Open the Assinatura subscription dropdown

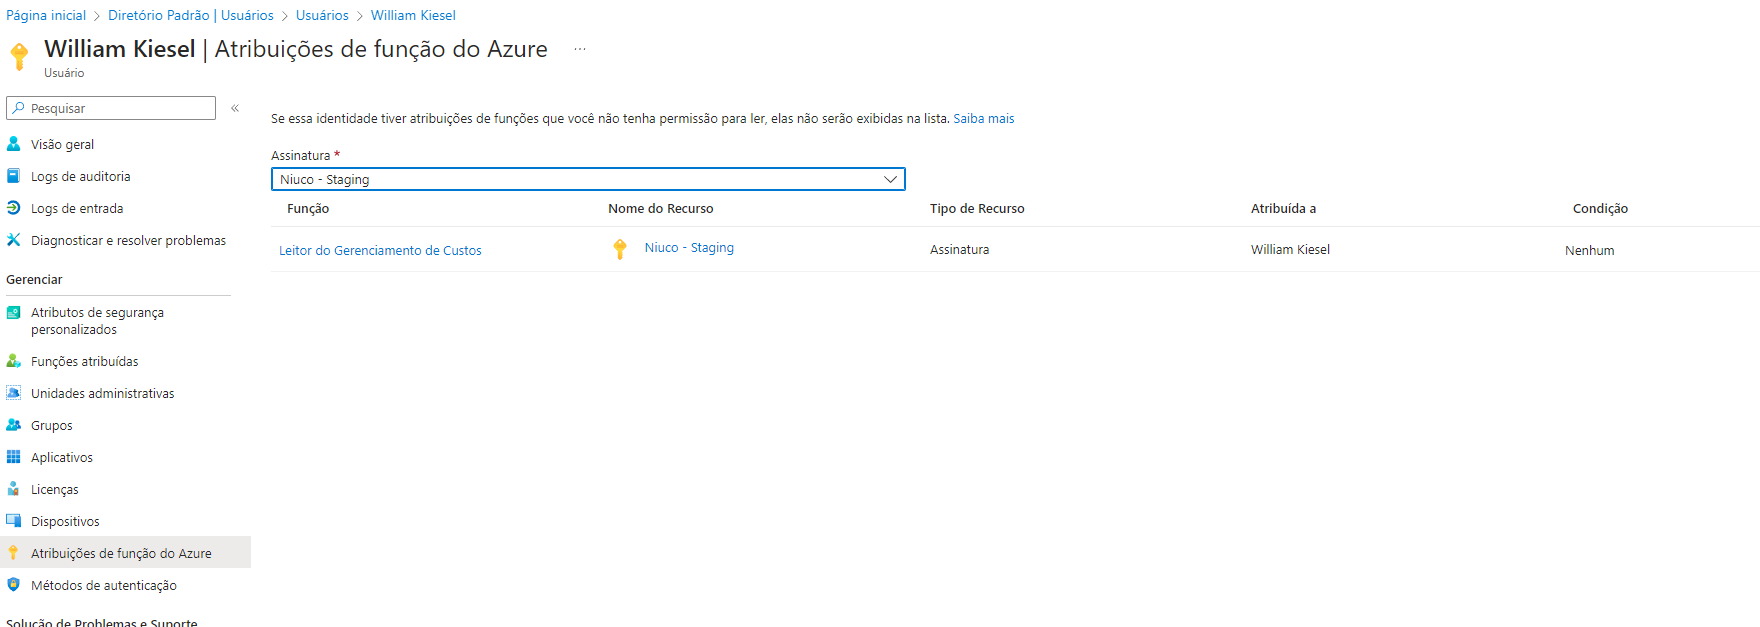click(588, 179)
